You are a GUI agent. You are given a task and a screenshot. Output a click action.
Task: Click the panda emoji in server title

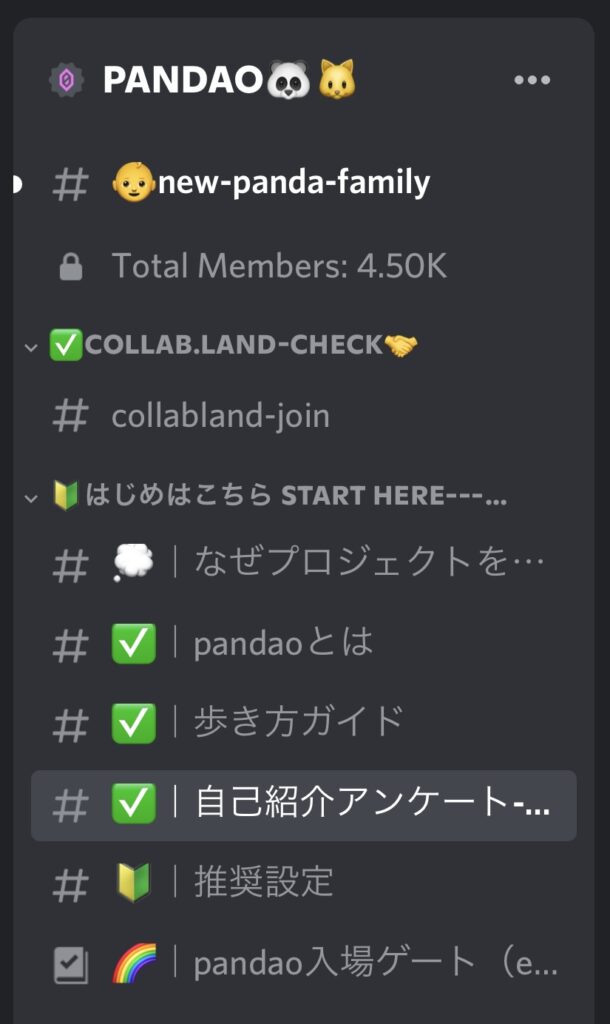[288, 80]
